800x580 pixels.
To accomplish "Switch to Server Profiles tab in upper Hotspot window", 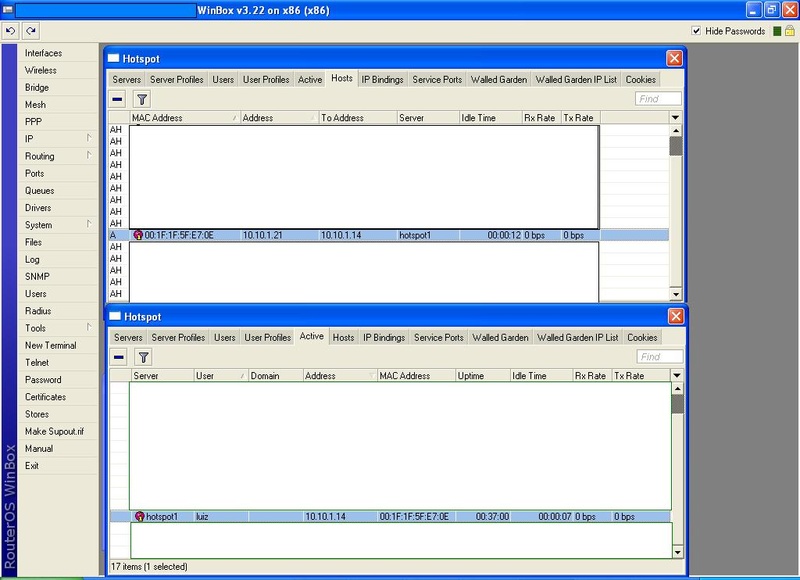I will (177, 80).
